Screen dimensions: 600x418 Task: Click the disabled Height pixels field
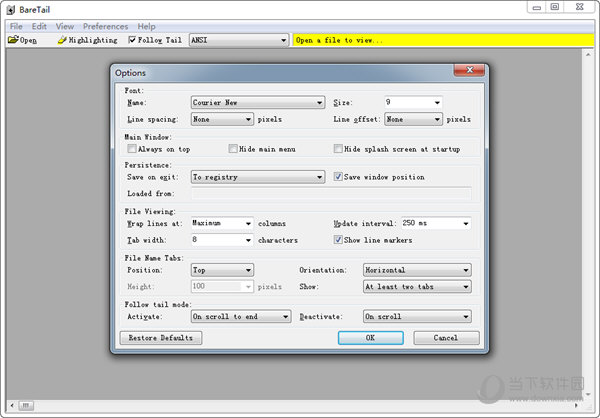coord(222,286)
